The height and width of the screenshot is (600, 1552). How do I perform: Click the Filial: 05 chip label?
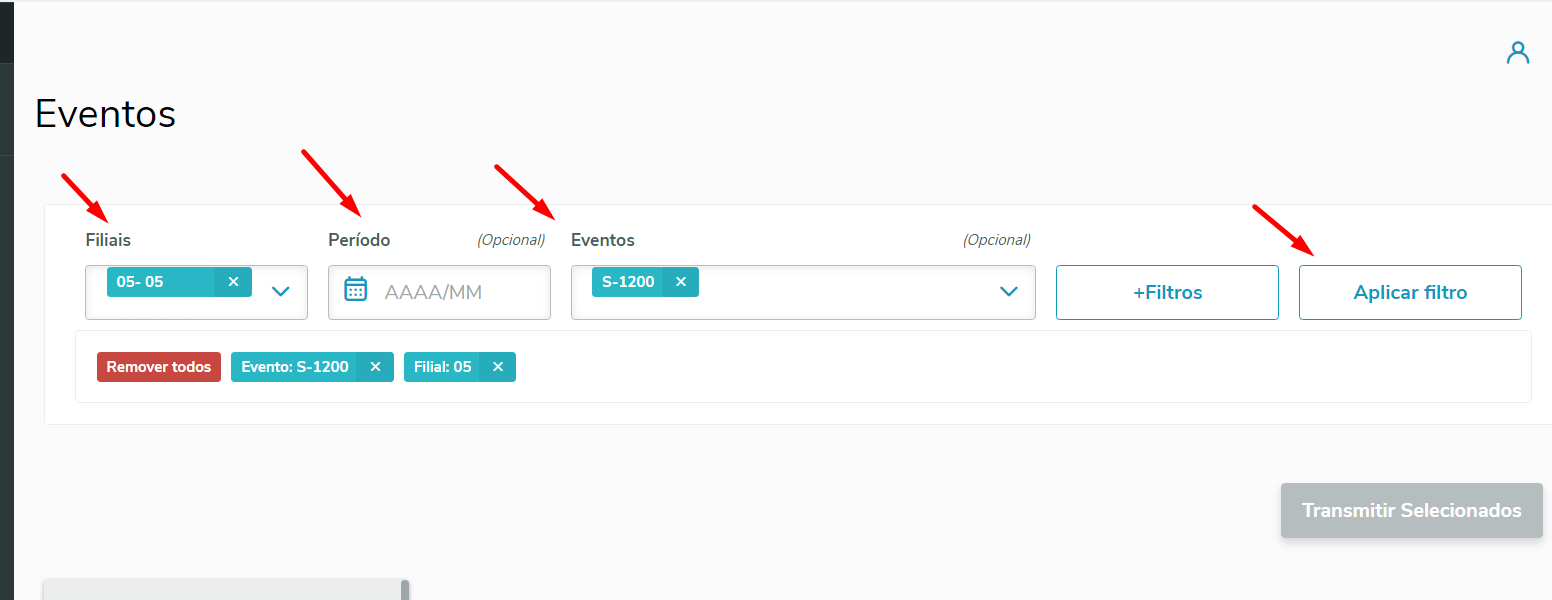click(442, 367)
